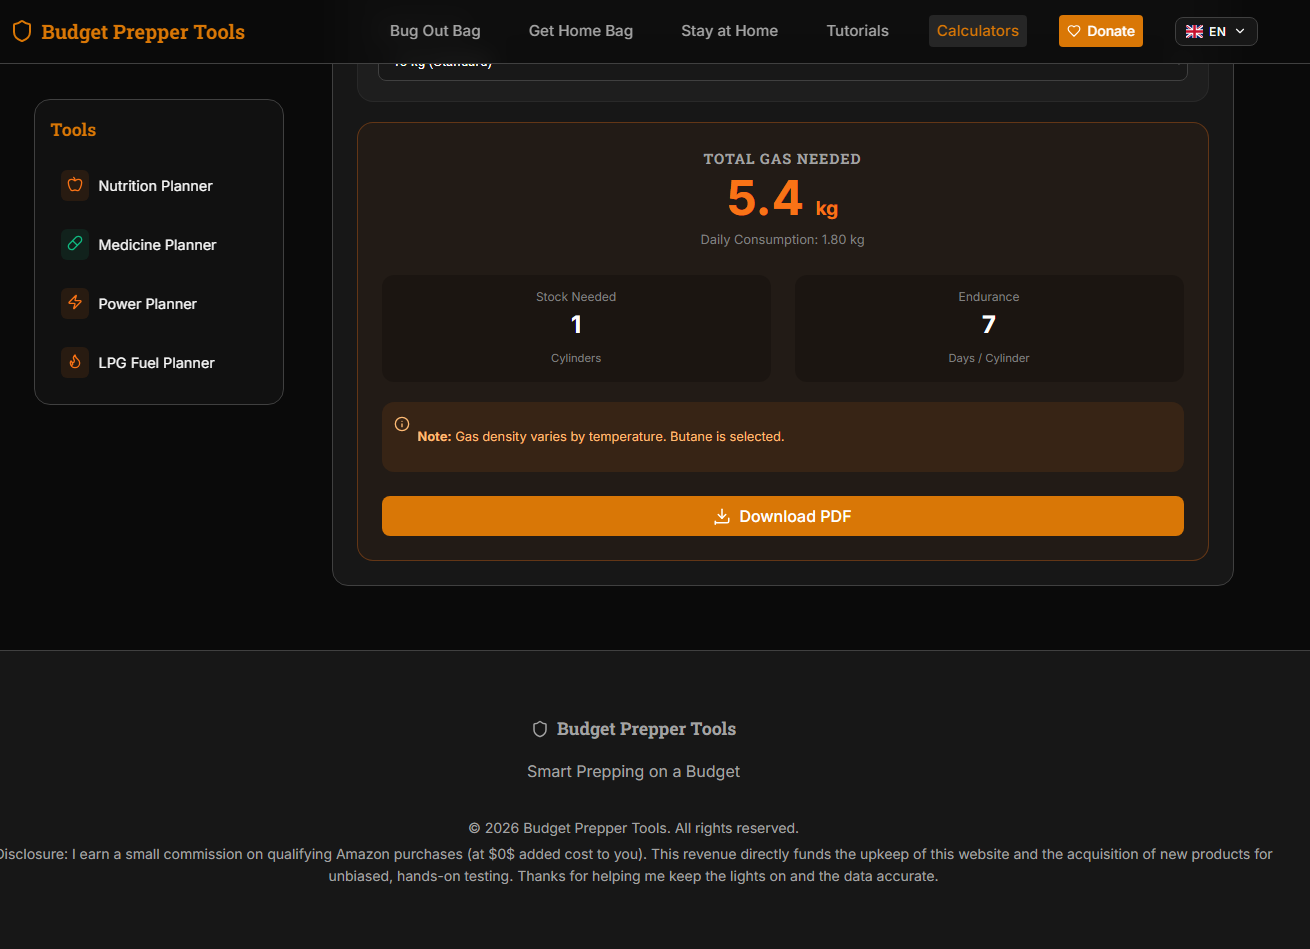This screenshot has width=1310, height=949.
Task: Open Medicine Planner tool
Action: click(x=159, y=245)
